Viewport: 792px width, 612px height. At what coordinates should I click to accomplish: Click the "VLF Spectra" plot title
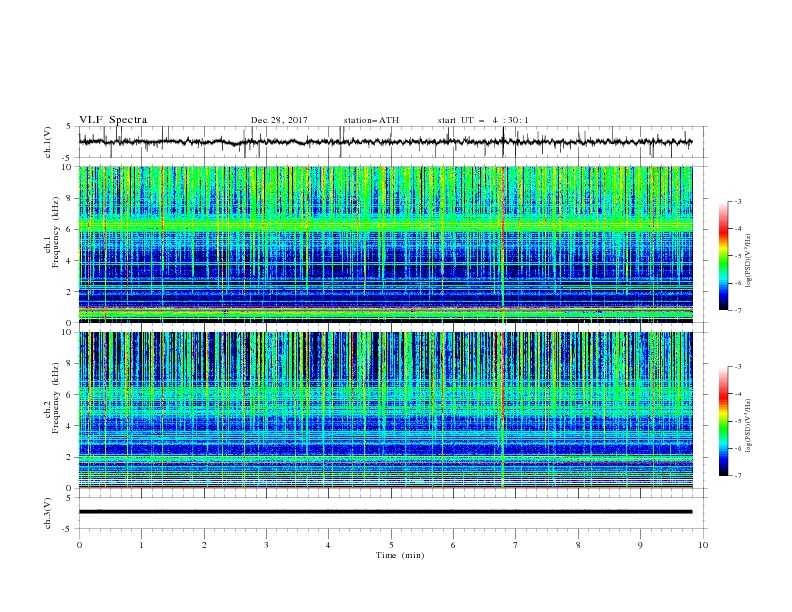[113, 120]
